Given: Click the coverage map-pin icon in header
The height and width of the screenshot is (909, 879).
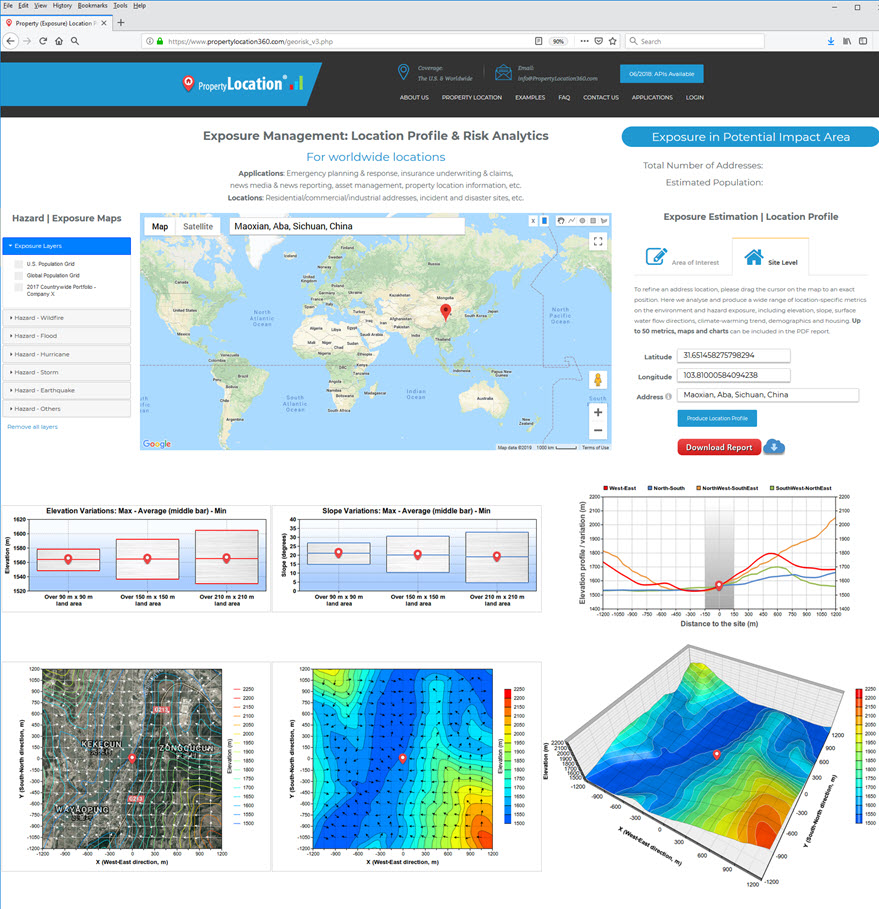Looking at the screenshot, I should point(404,72).
